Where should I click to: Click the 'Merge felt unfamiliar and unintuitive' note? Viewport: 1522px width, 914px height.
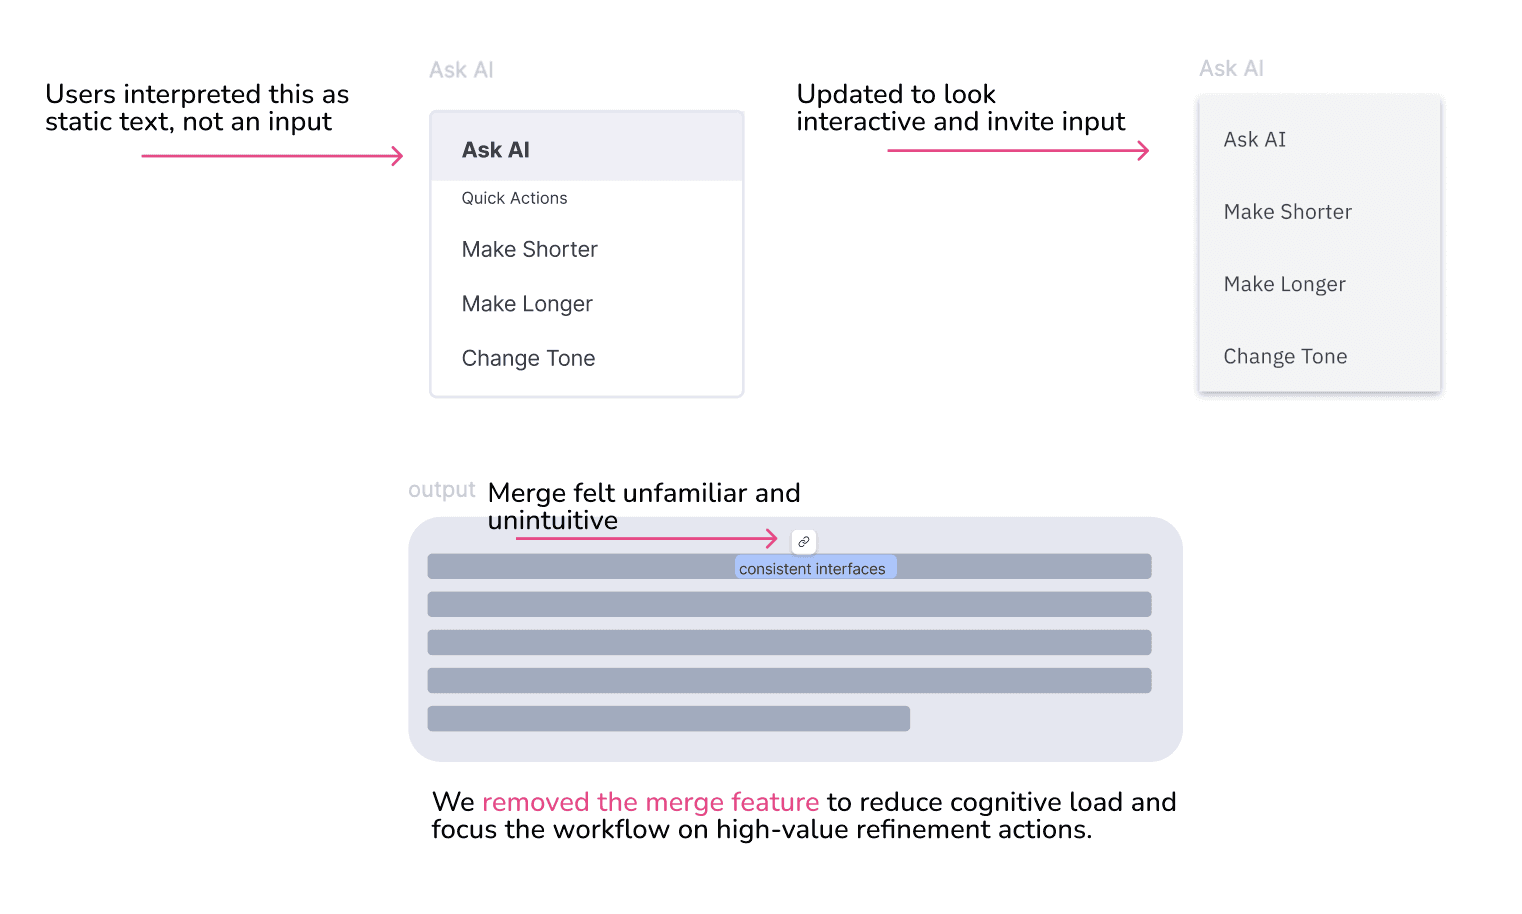click(x=644, y=506)
